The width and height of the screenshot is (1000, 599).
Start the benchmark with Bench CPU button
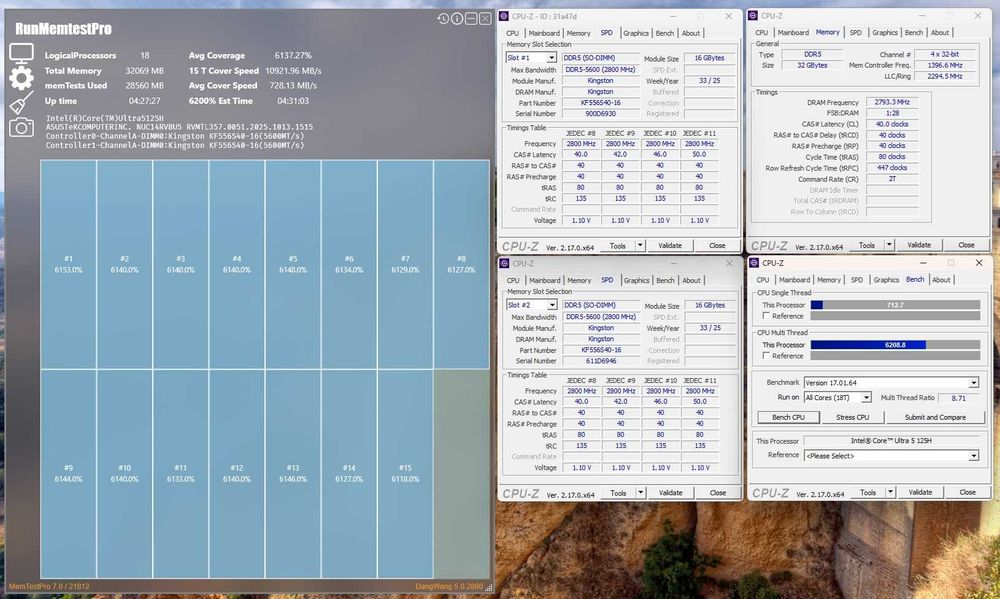[788, 417]
